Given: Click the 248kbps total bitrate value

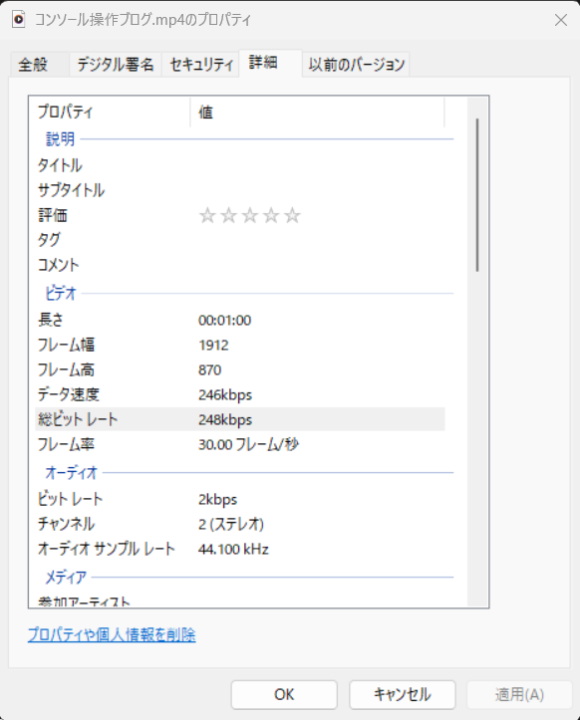Looking at the screenshot, I should 225,420.
